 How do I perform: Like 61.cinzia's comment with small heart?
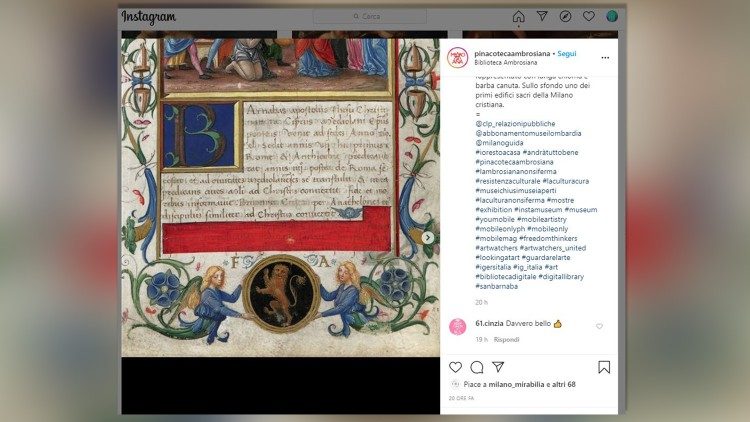599,326
